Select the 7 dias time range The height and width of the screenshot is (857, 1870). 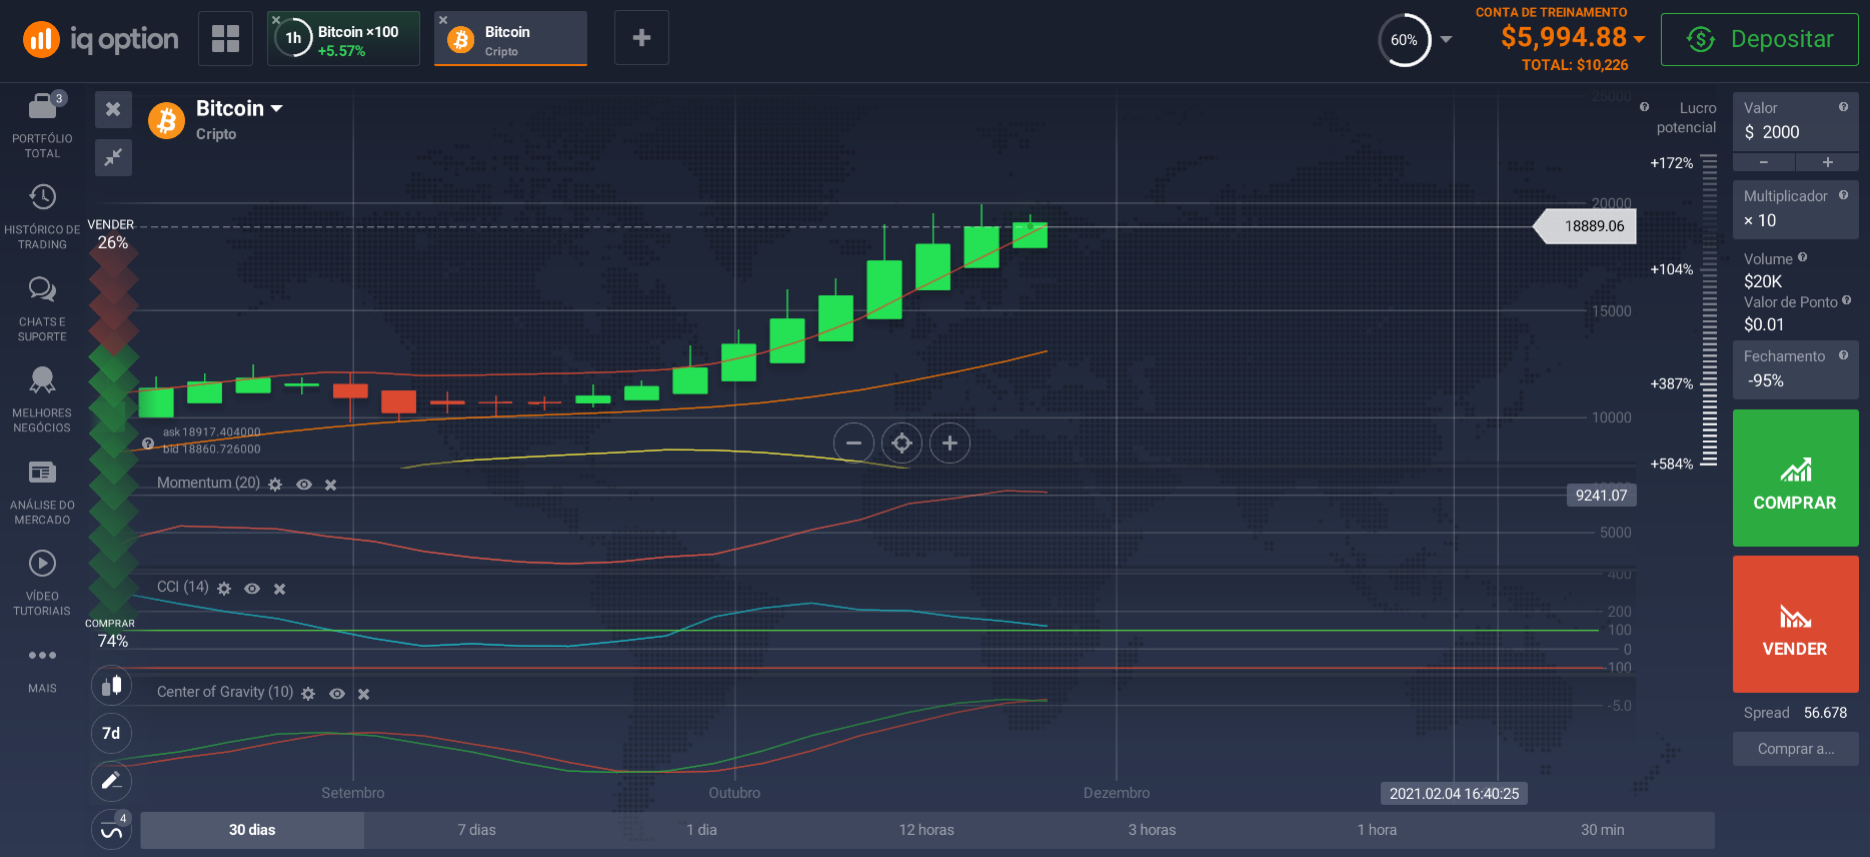(477, 830)
